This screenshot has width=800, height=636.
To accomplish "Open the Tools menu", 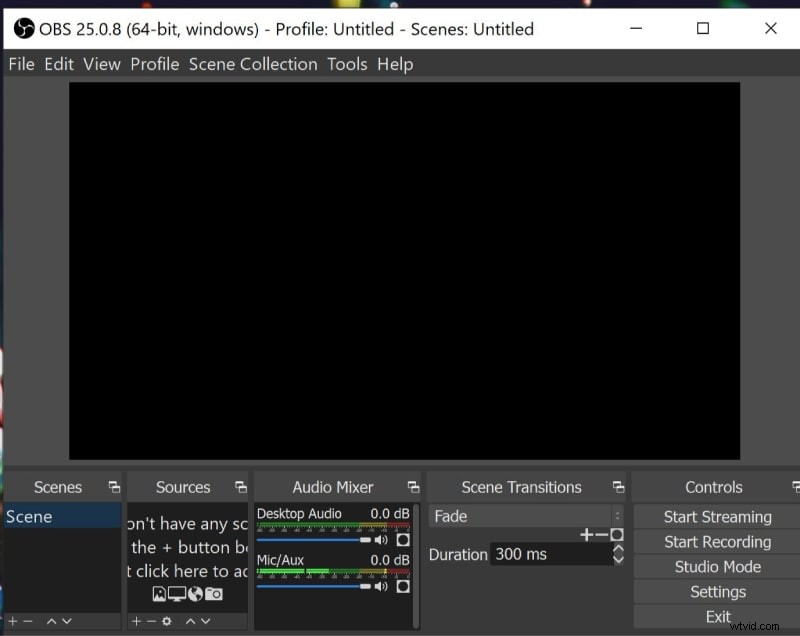I will (346, 63).
